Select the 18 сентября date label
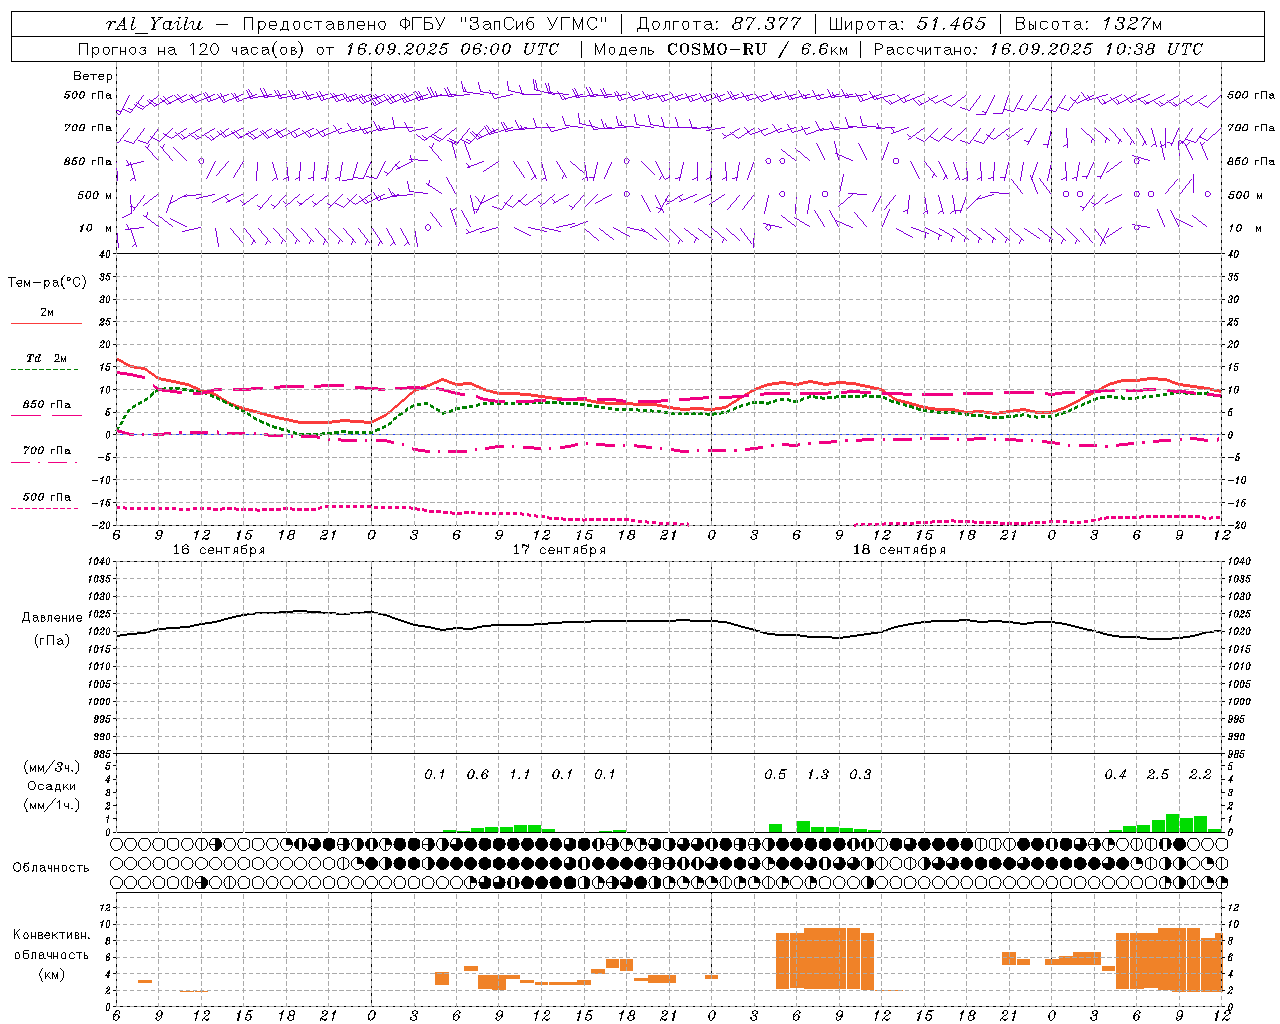This screenshot has height=1024, width=1280. pos(899,550)
